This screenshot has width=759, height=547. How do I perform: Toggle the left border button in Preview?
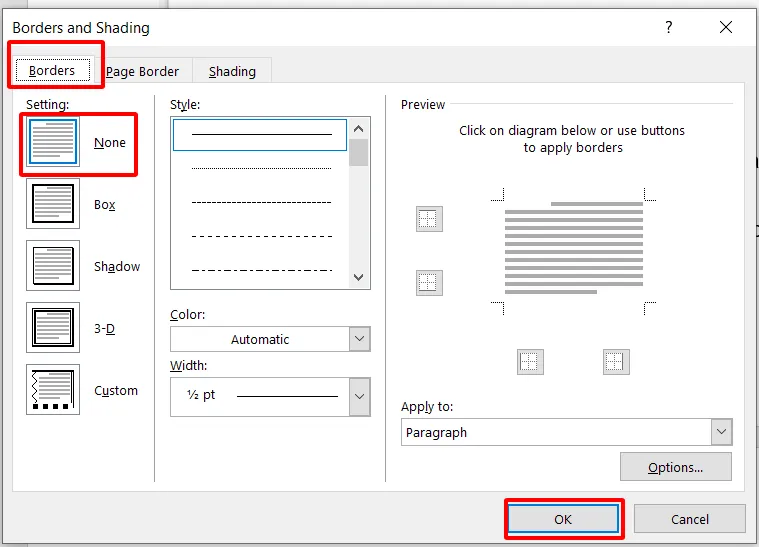tap(530, 362)
